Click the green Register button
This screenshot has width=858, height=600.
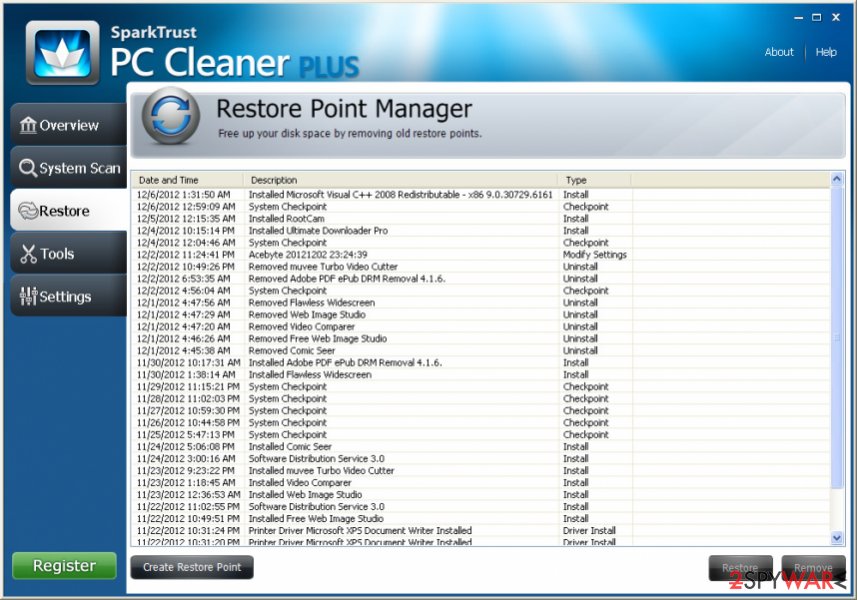(64, 566)
